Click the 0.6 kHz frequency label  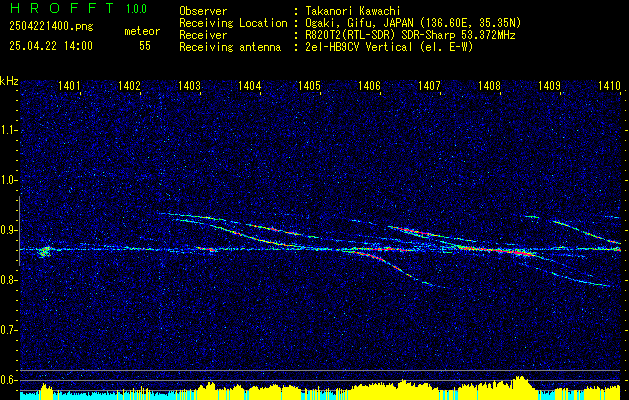tap(8, 380)
